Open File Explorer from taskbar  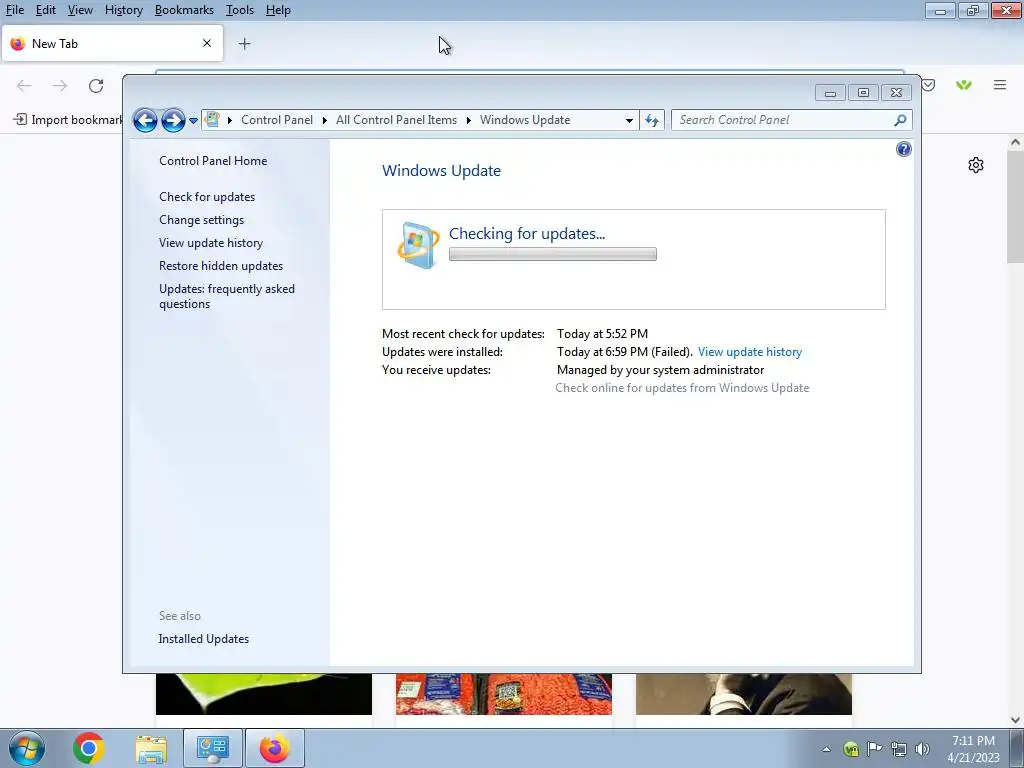pyautogui.click(x=151, y=749)
